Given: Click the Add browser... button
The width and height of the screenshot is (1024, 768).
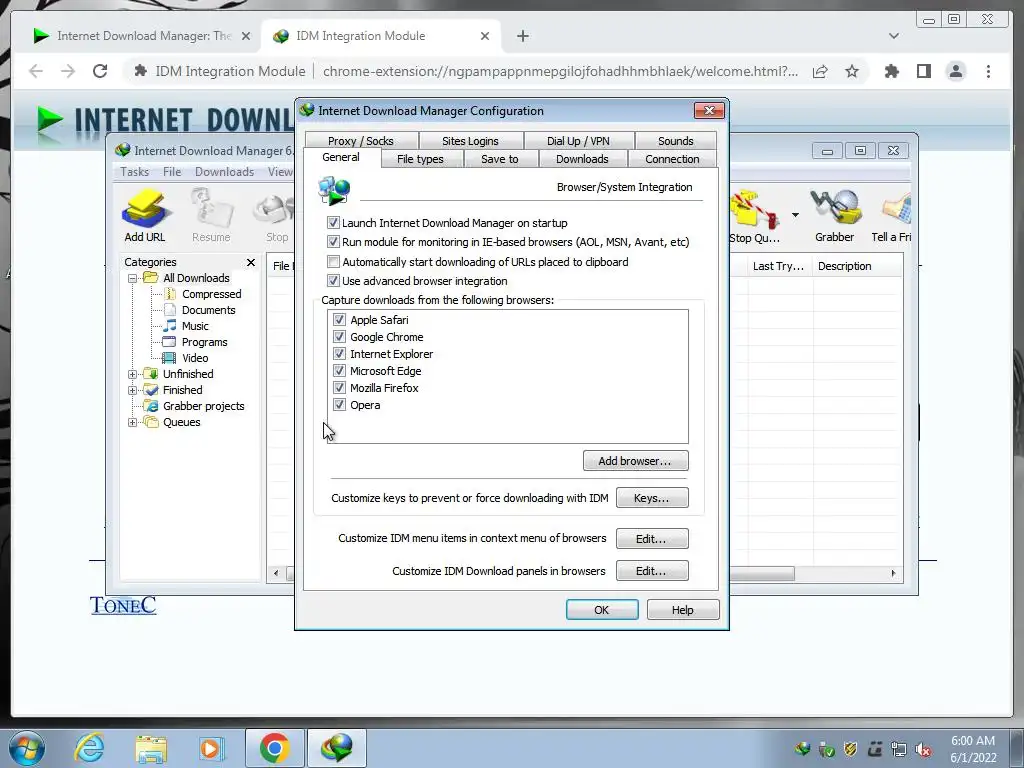Looking at the screenshot, I should click(x=635, y=460).
